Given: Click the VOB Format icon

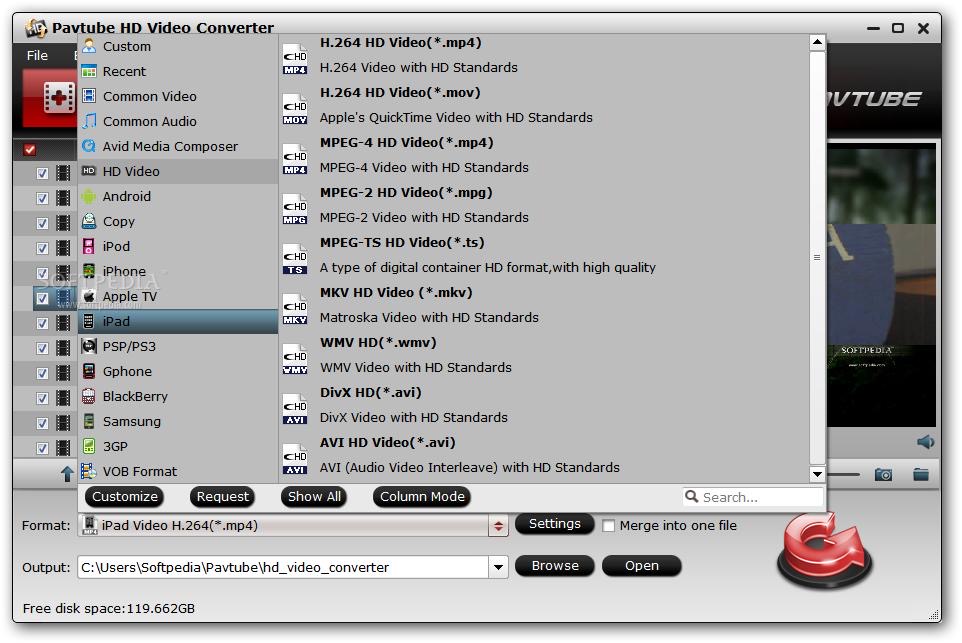Looking at the screenshot, I should point(90,471).
